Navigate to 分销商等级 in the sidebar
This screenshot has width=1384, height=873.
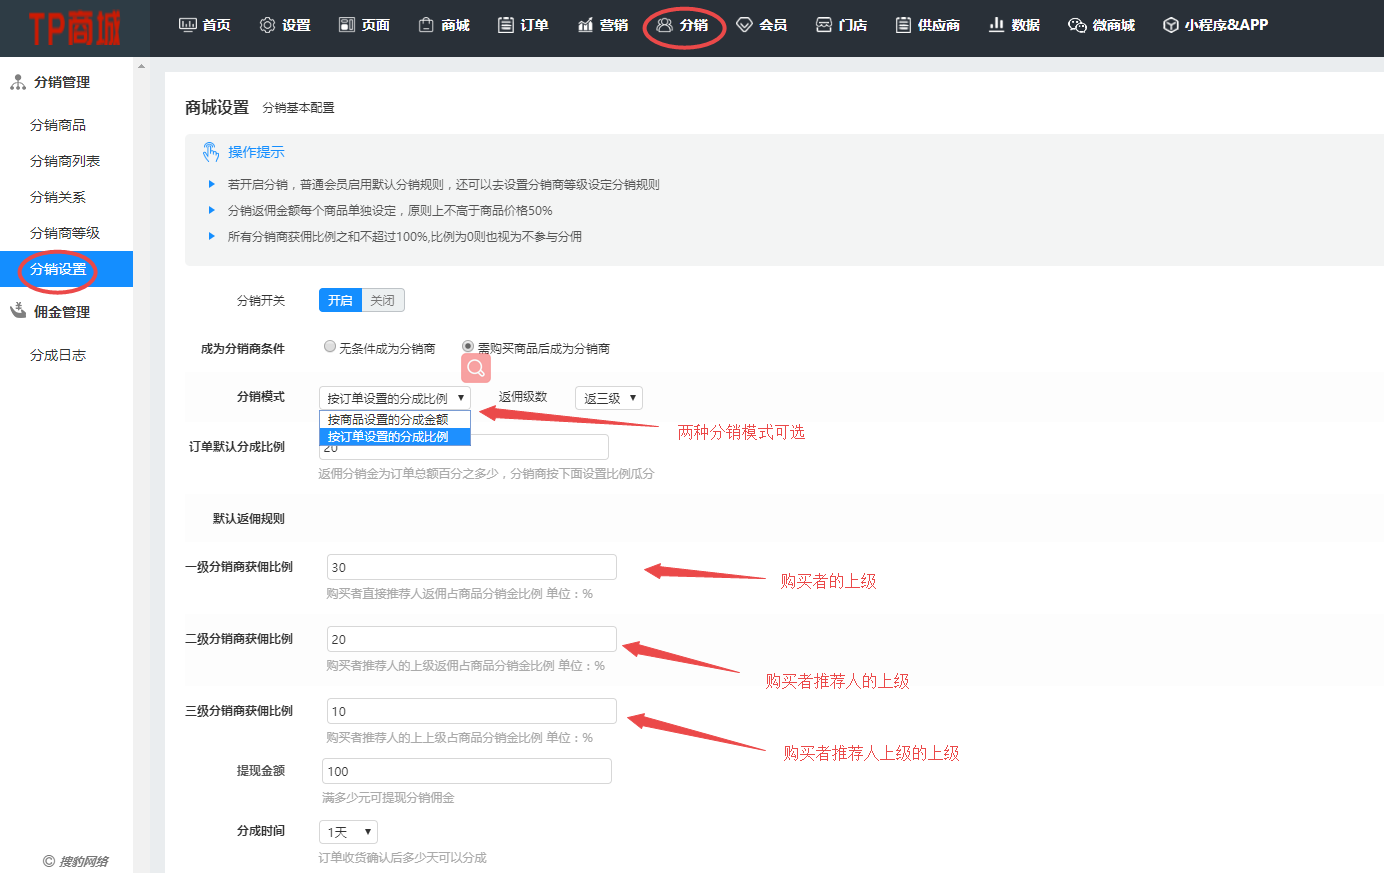point(66,232)
